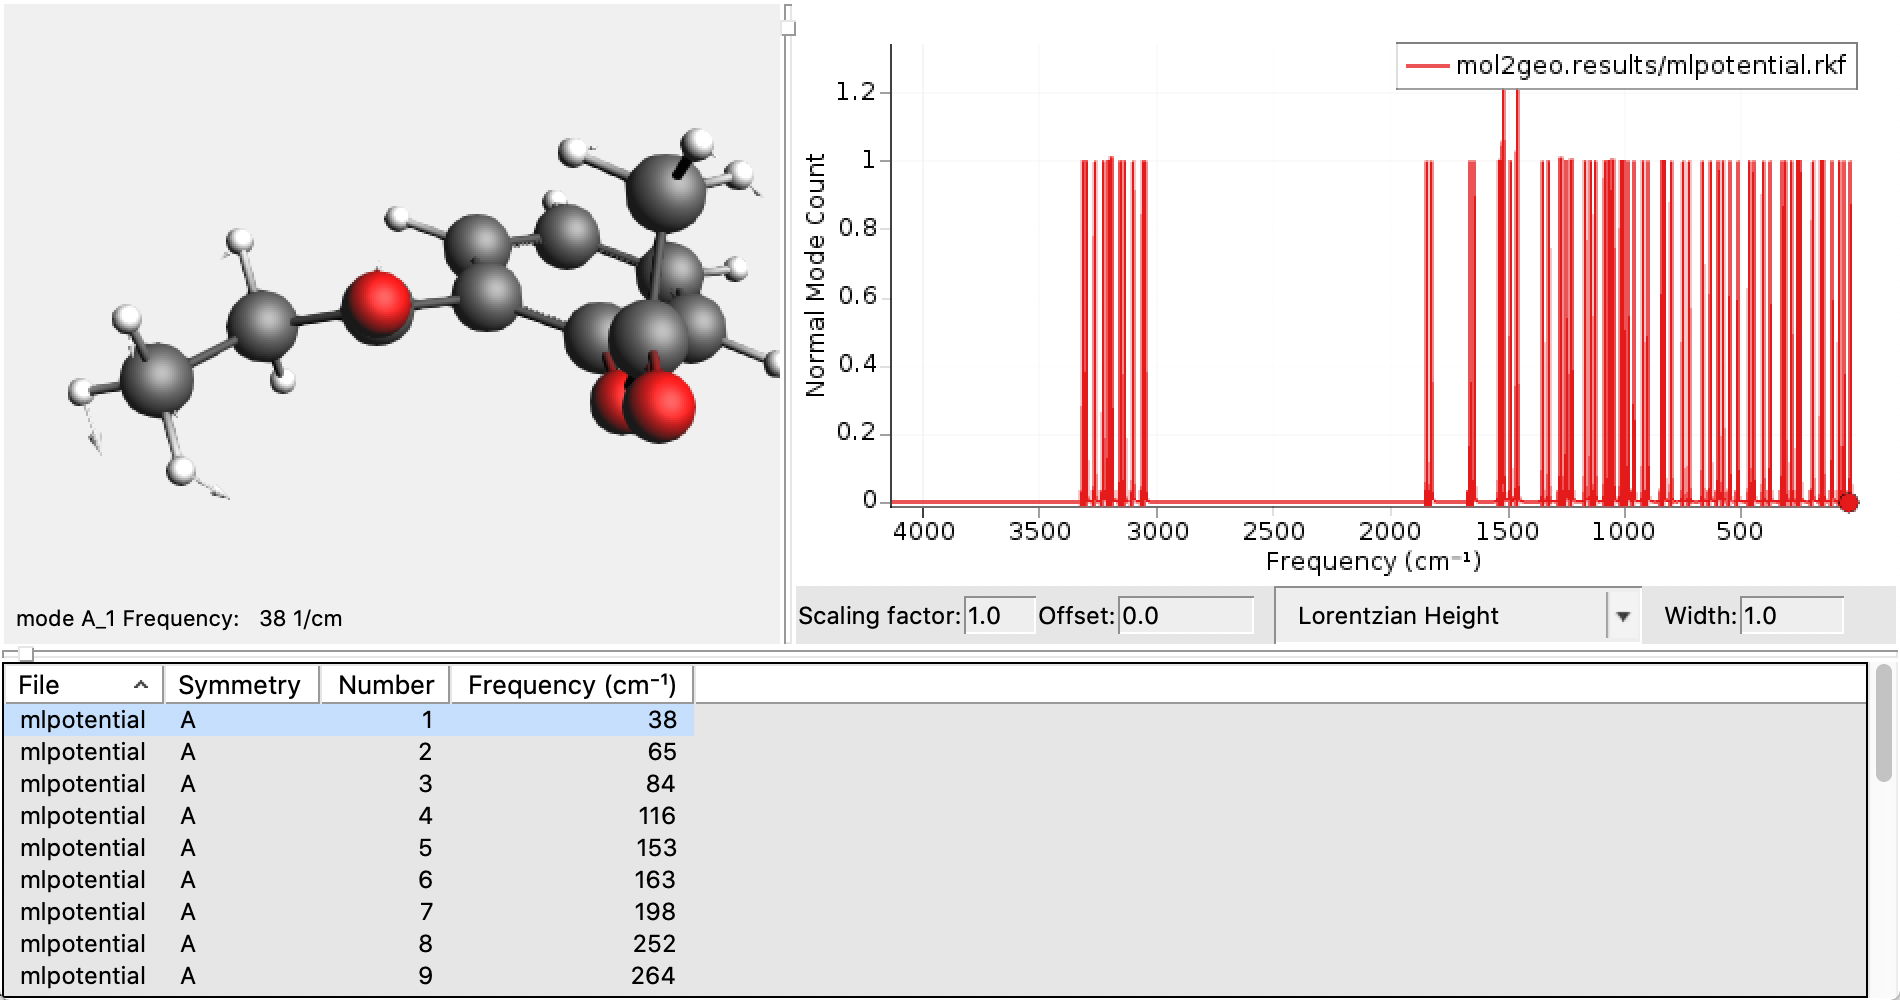Sort table by Number column header
This screenshot has width=1900, height=1000.
coord(385,685)
